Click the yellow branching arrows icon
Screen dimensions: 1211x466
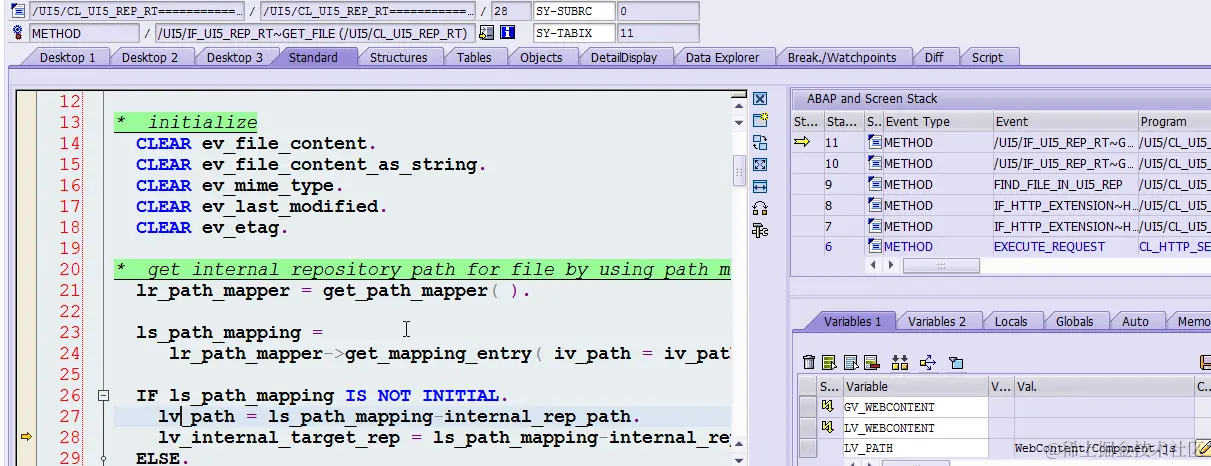point(927,362)
